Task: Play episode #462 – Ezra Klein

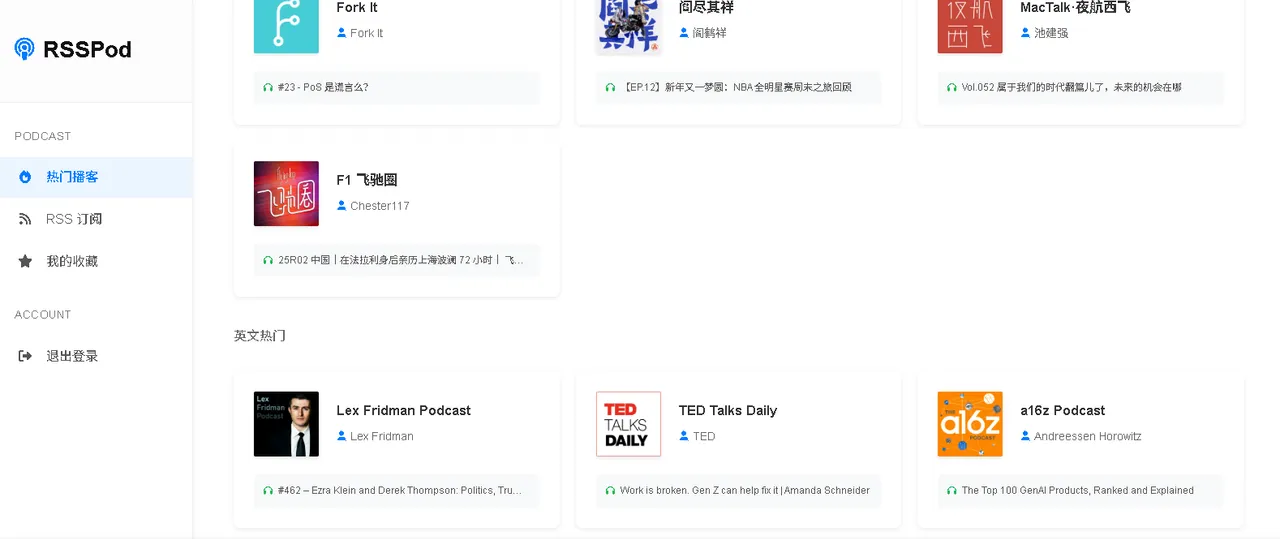Action: (x=397, y=490)
